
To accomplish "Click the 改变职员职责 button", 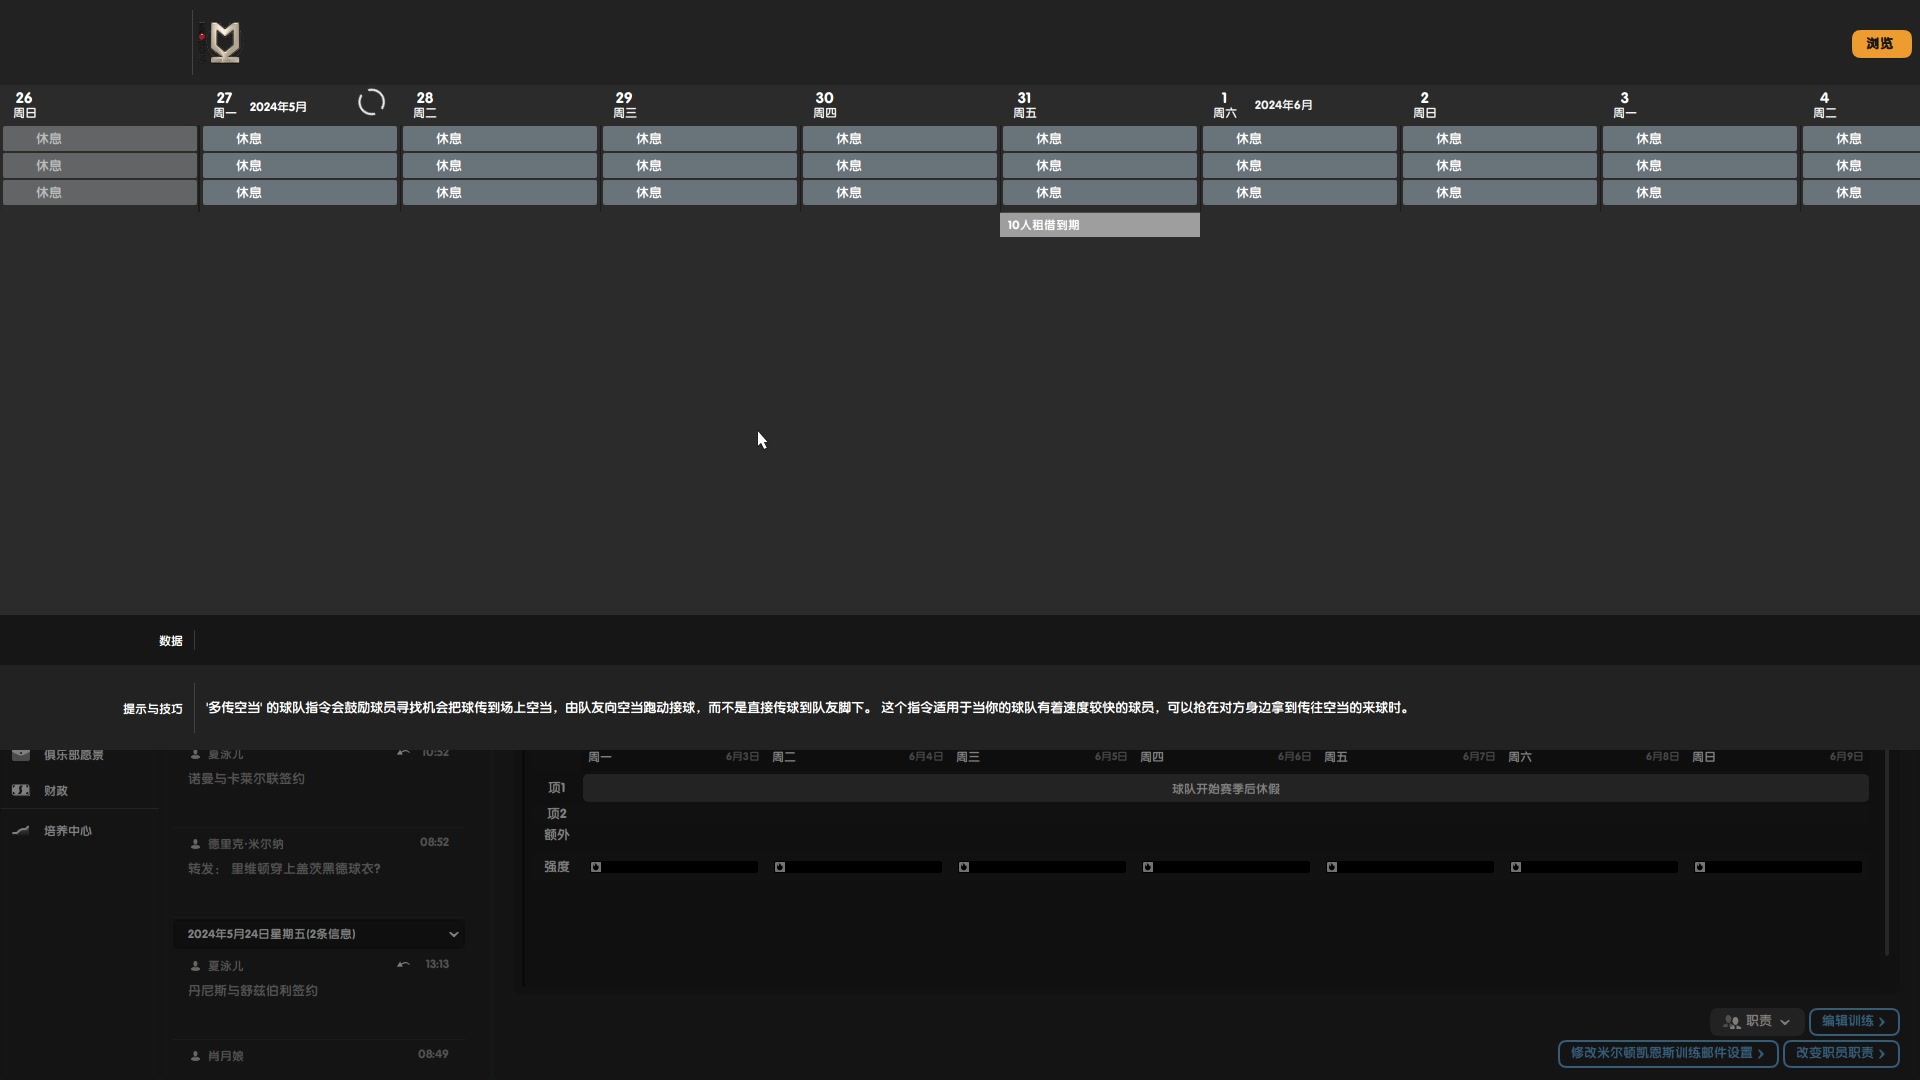I will pos(1840,1053).
